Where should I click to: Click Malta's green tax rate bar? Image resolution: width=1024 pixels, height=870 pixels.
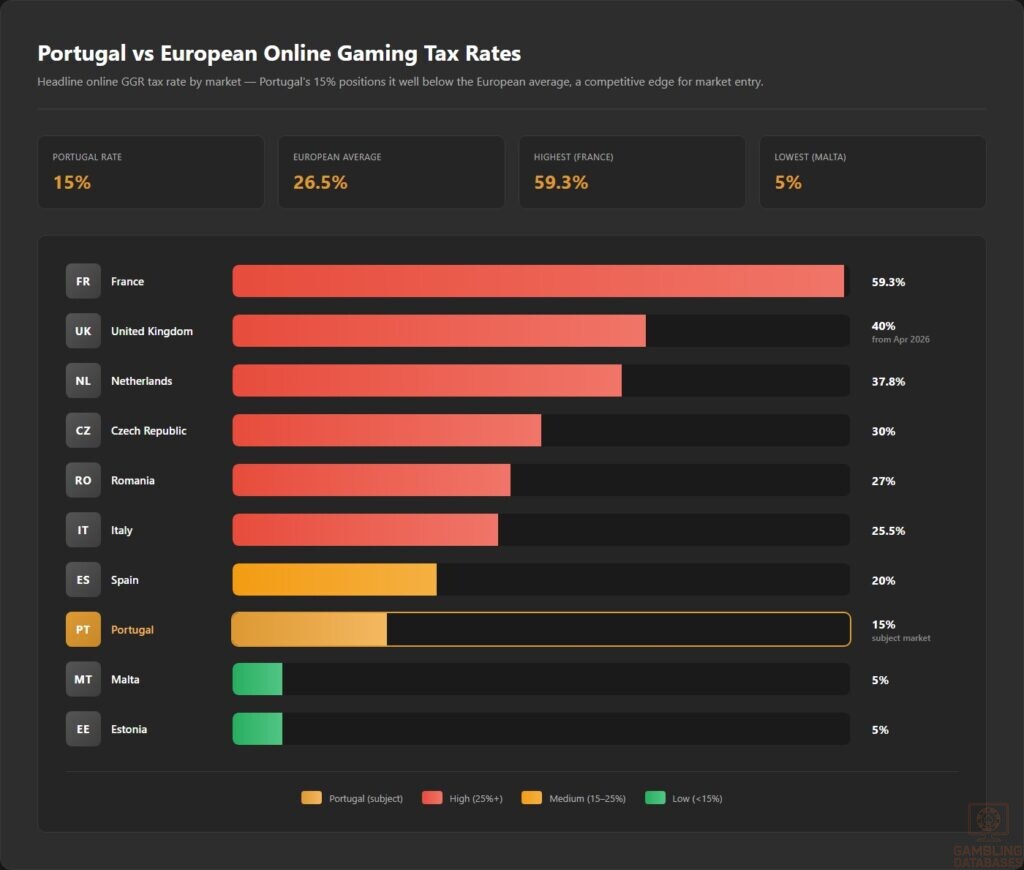[257, 679]
